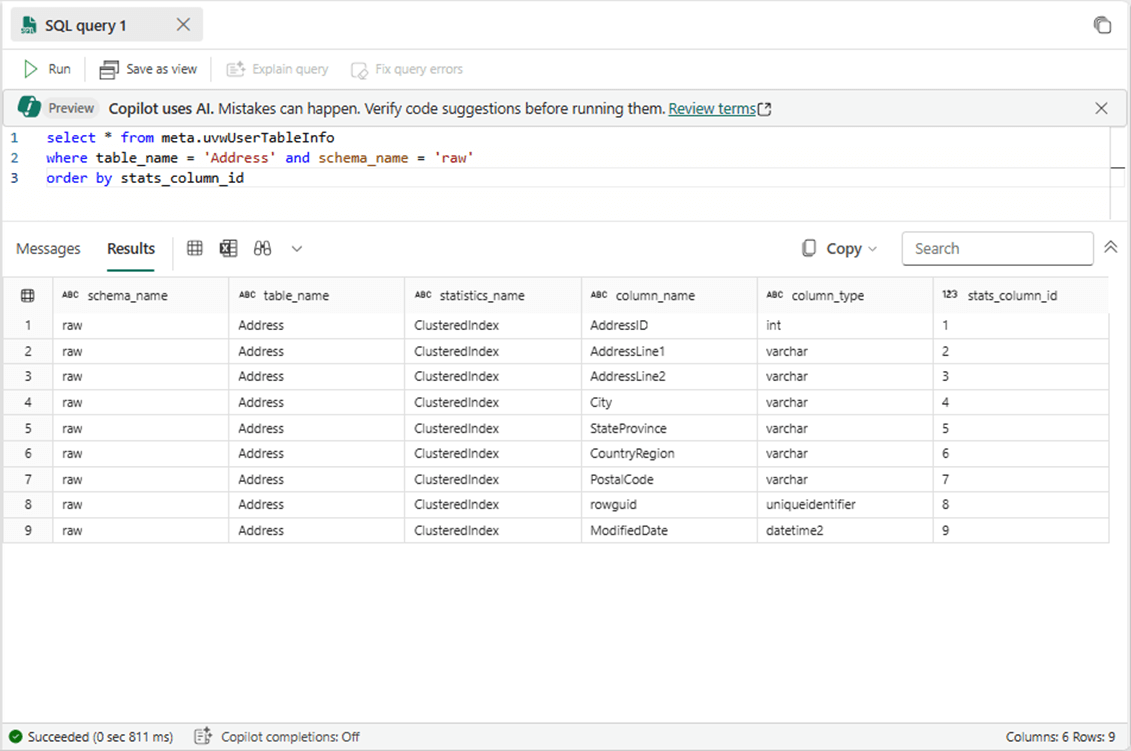
Task: Select the Results tab
Action: [x=131, y=248]
